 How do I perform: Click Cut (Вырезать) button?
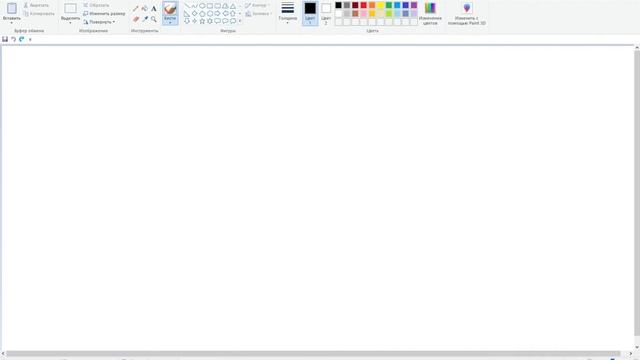point(36,5)
